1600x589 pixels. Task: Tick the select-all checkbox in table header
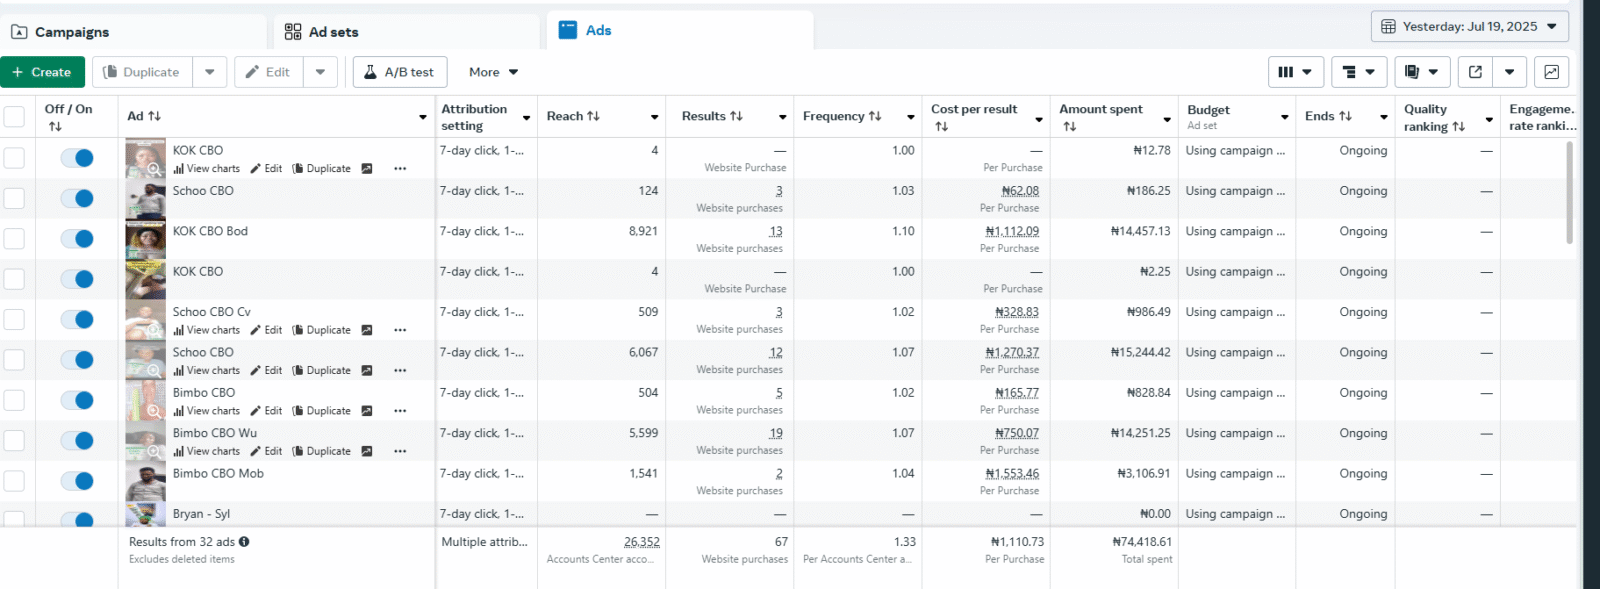(x=14, y=117)
